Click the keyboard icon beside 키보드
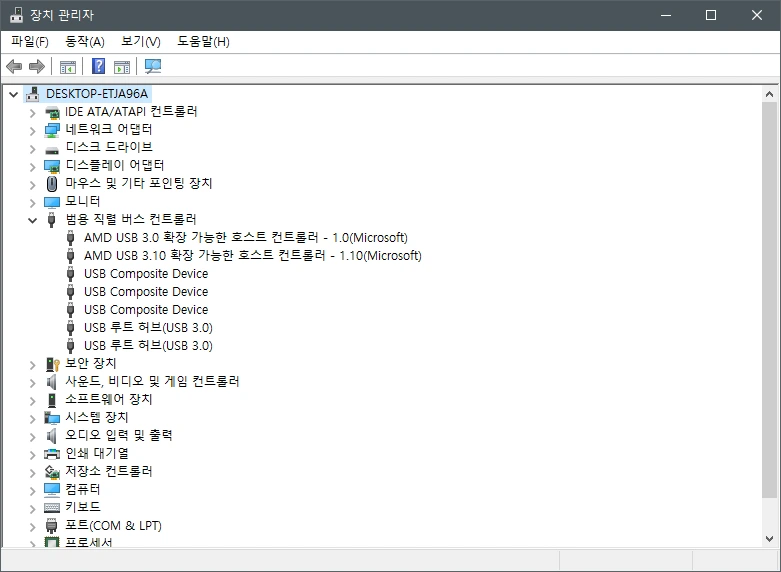 tap(52, 507)
